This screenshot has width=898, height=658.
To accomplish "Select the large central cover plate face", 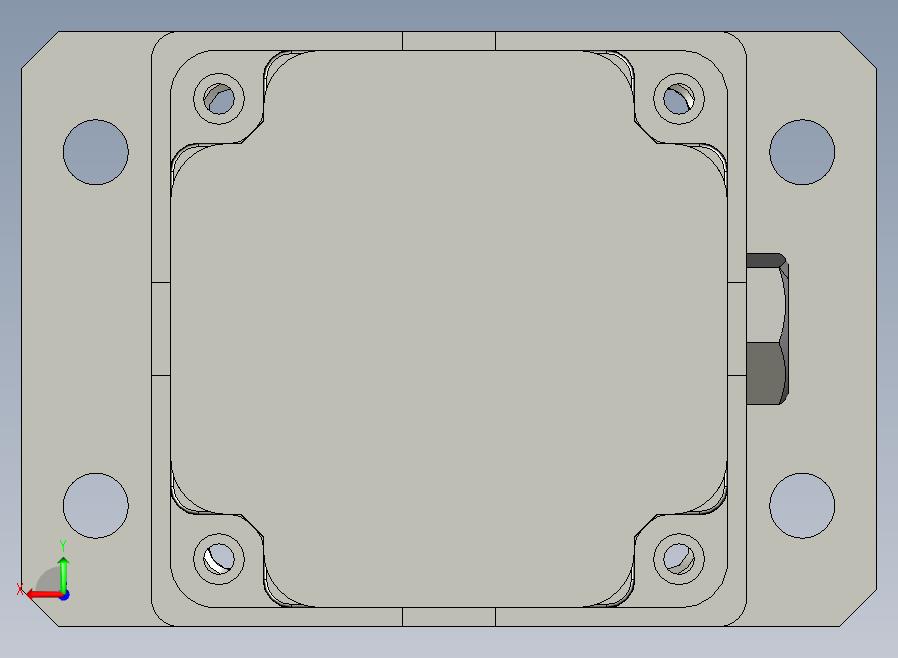I will tap(449, 329).
